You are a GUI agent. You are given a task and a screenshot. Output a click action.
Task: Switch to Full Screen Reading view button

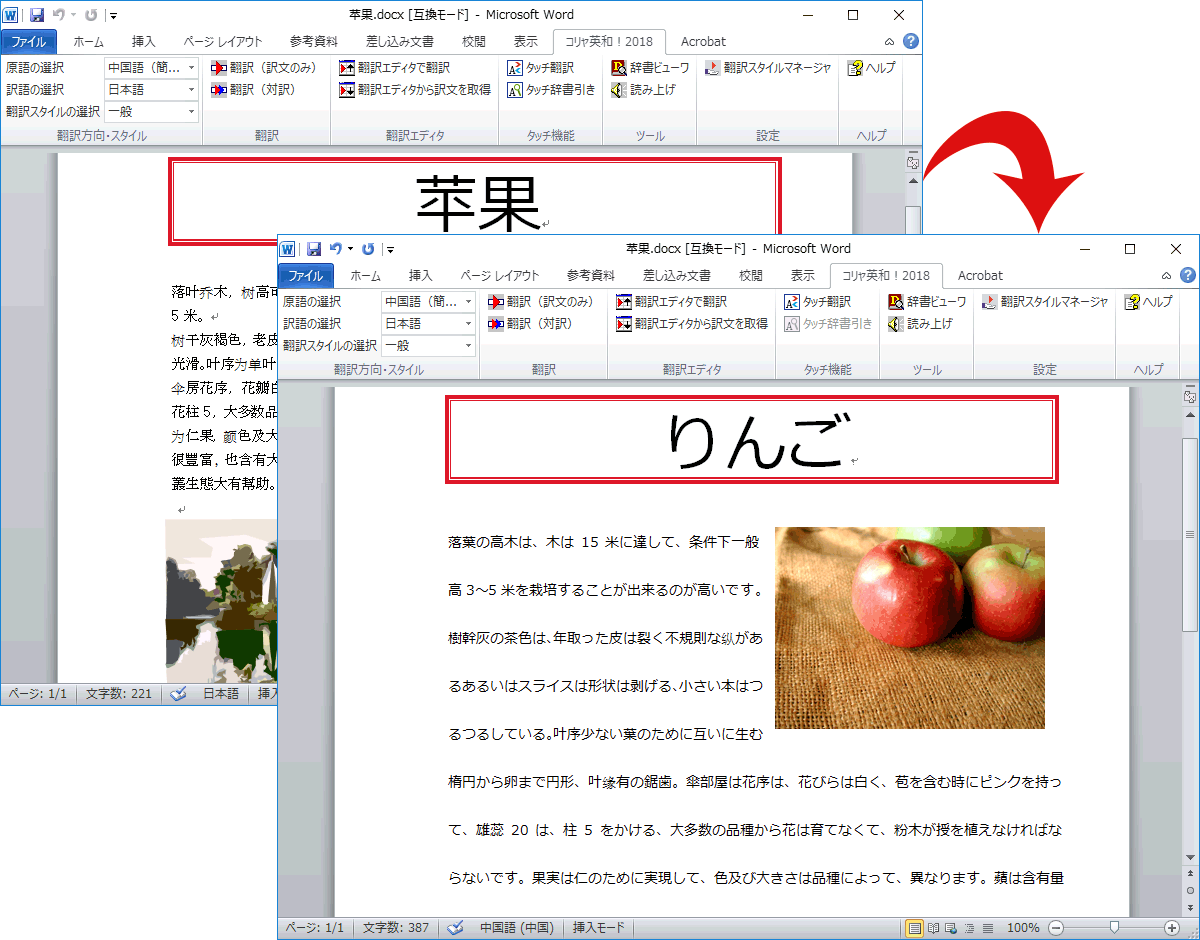click(933, 928)
